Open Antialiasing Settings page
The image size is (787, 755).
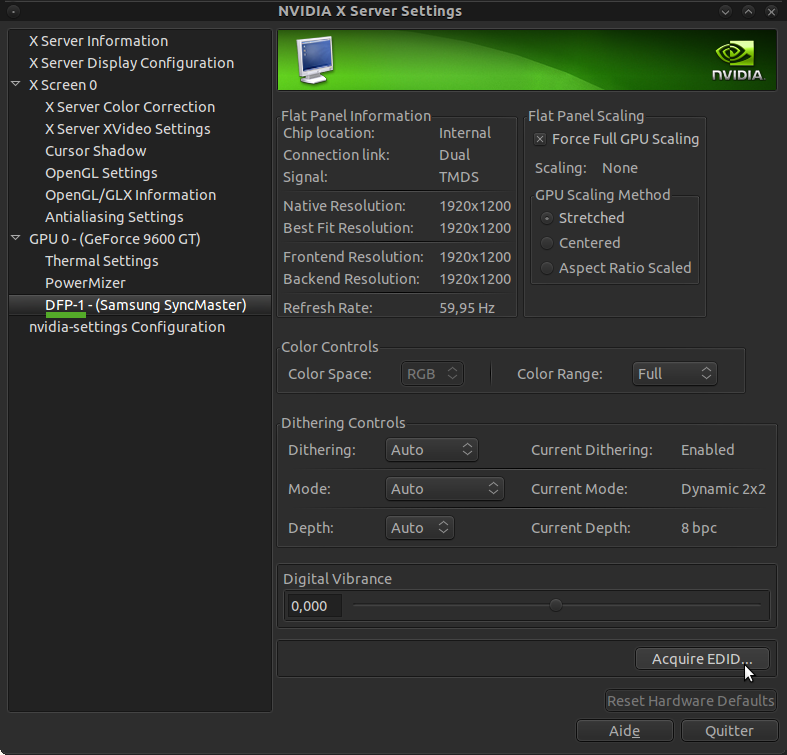pyautogui.click(x=114, y=217)
